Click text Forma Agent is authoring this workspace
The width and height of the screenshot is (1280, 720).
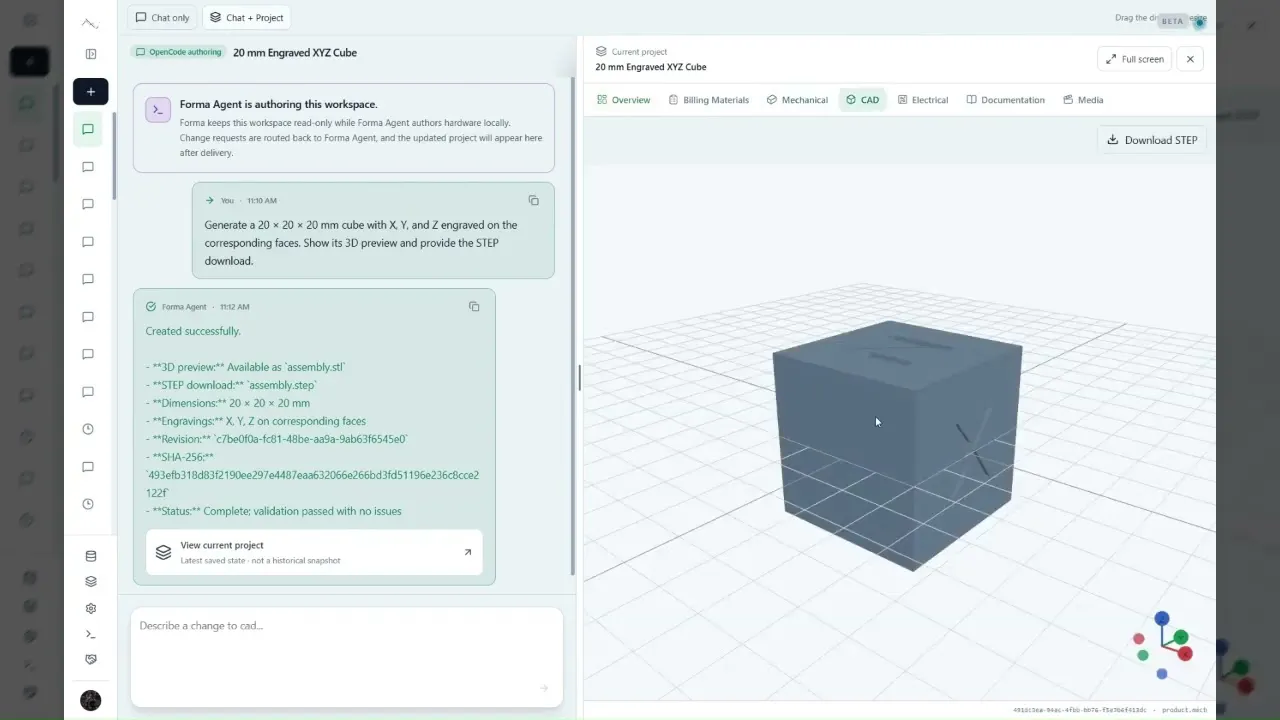coord(278,104)
